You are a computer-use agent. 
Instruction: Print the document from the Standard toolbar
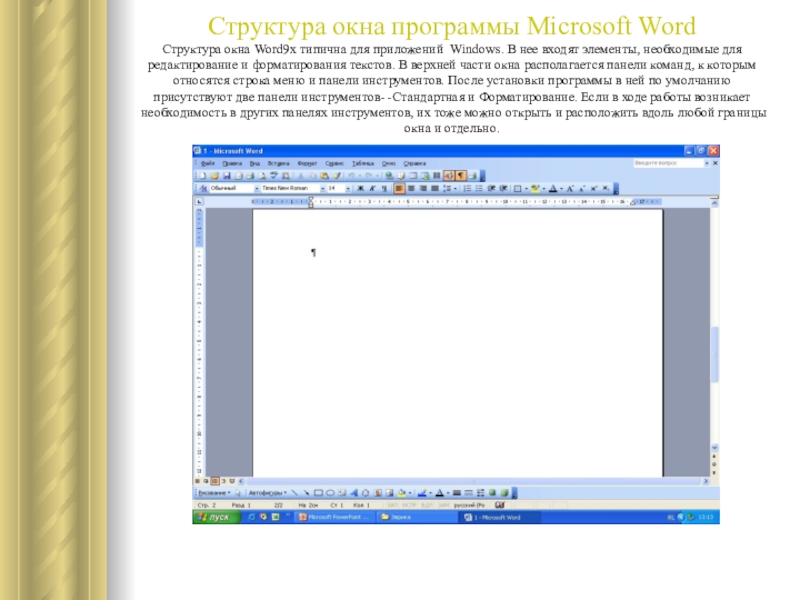[x=250, y=176]
